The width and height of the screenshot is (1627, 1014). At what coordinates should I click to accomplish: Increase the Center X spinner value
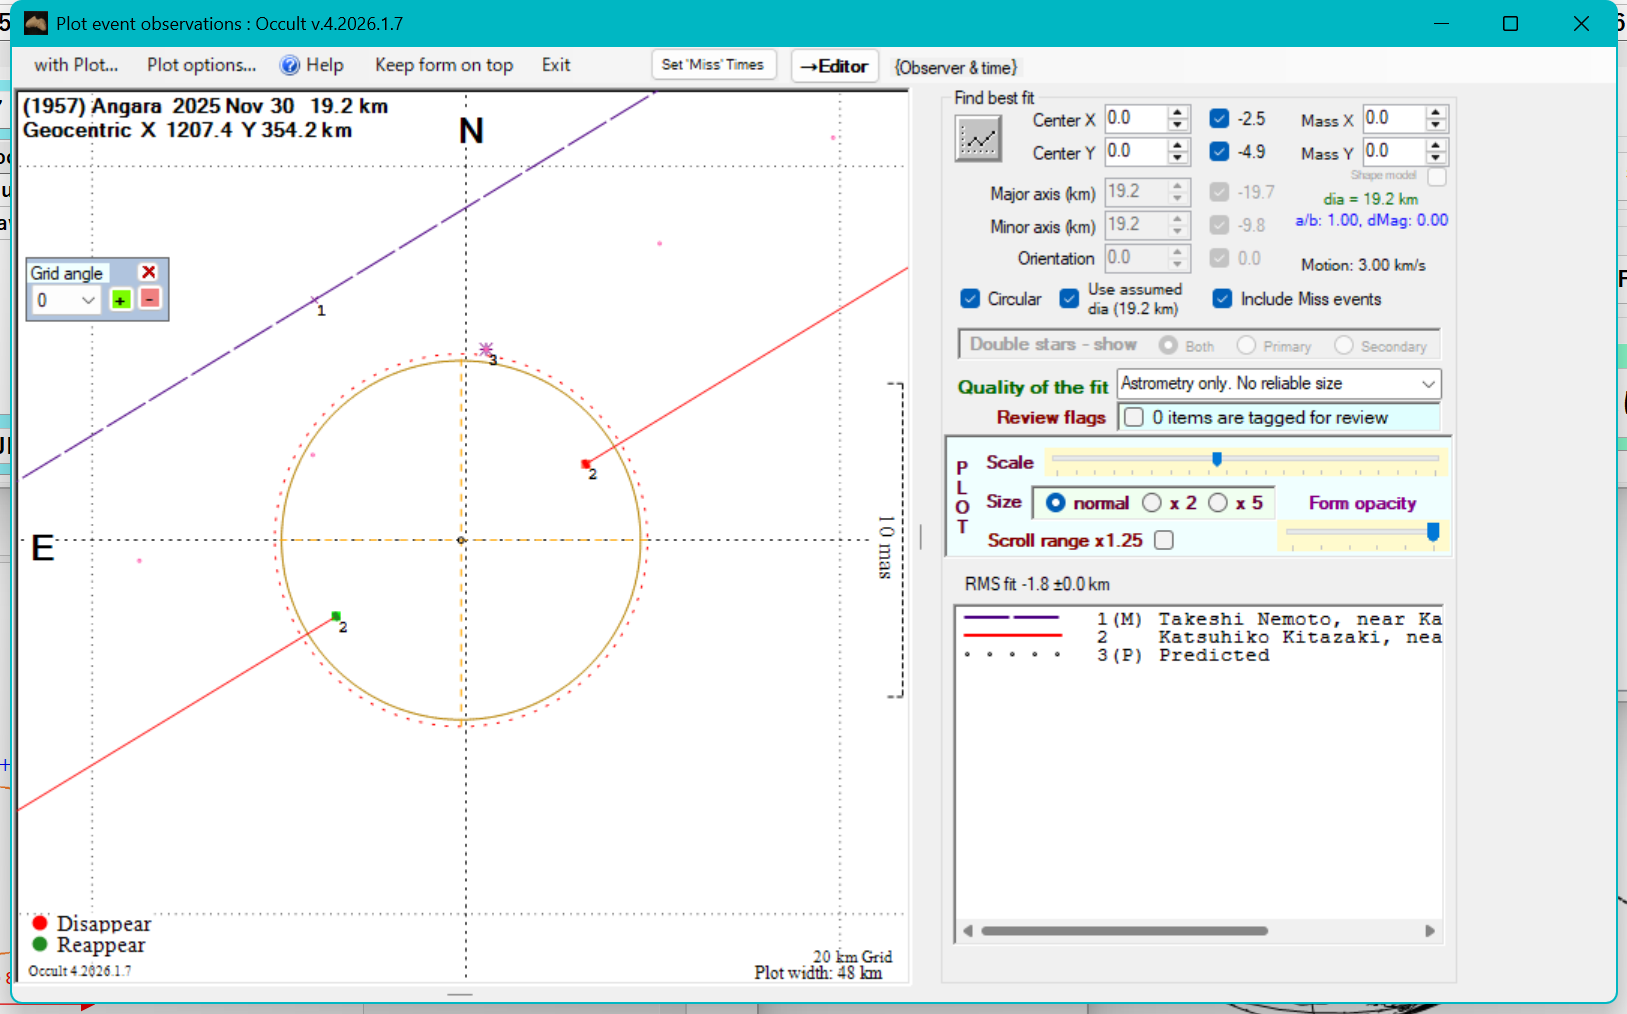click(x=1178, y=112)
